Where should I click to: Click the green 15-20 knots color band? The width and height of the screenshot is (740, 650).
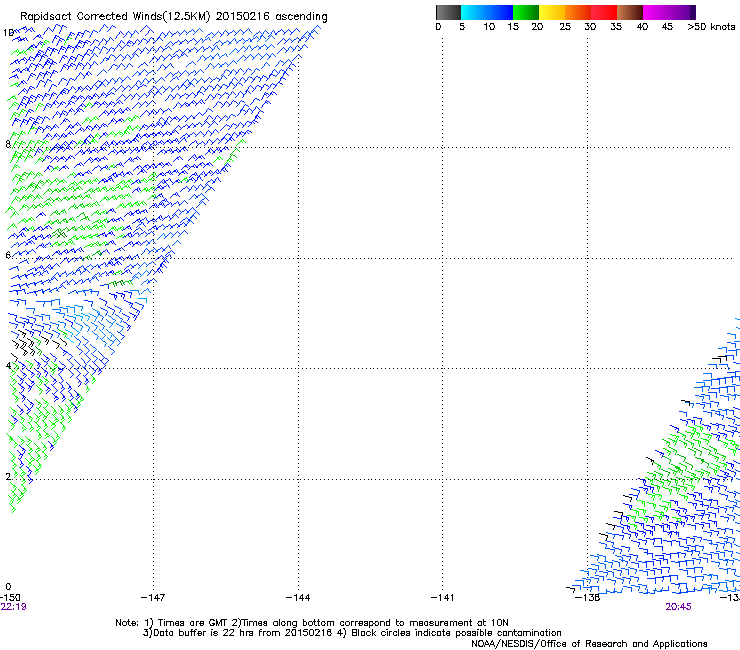(x=526, y=12)
